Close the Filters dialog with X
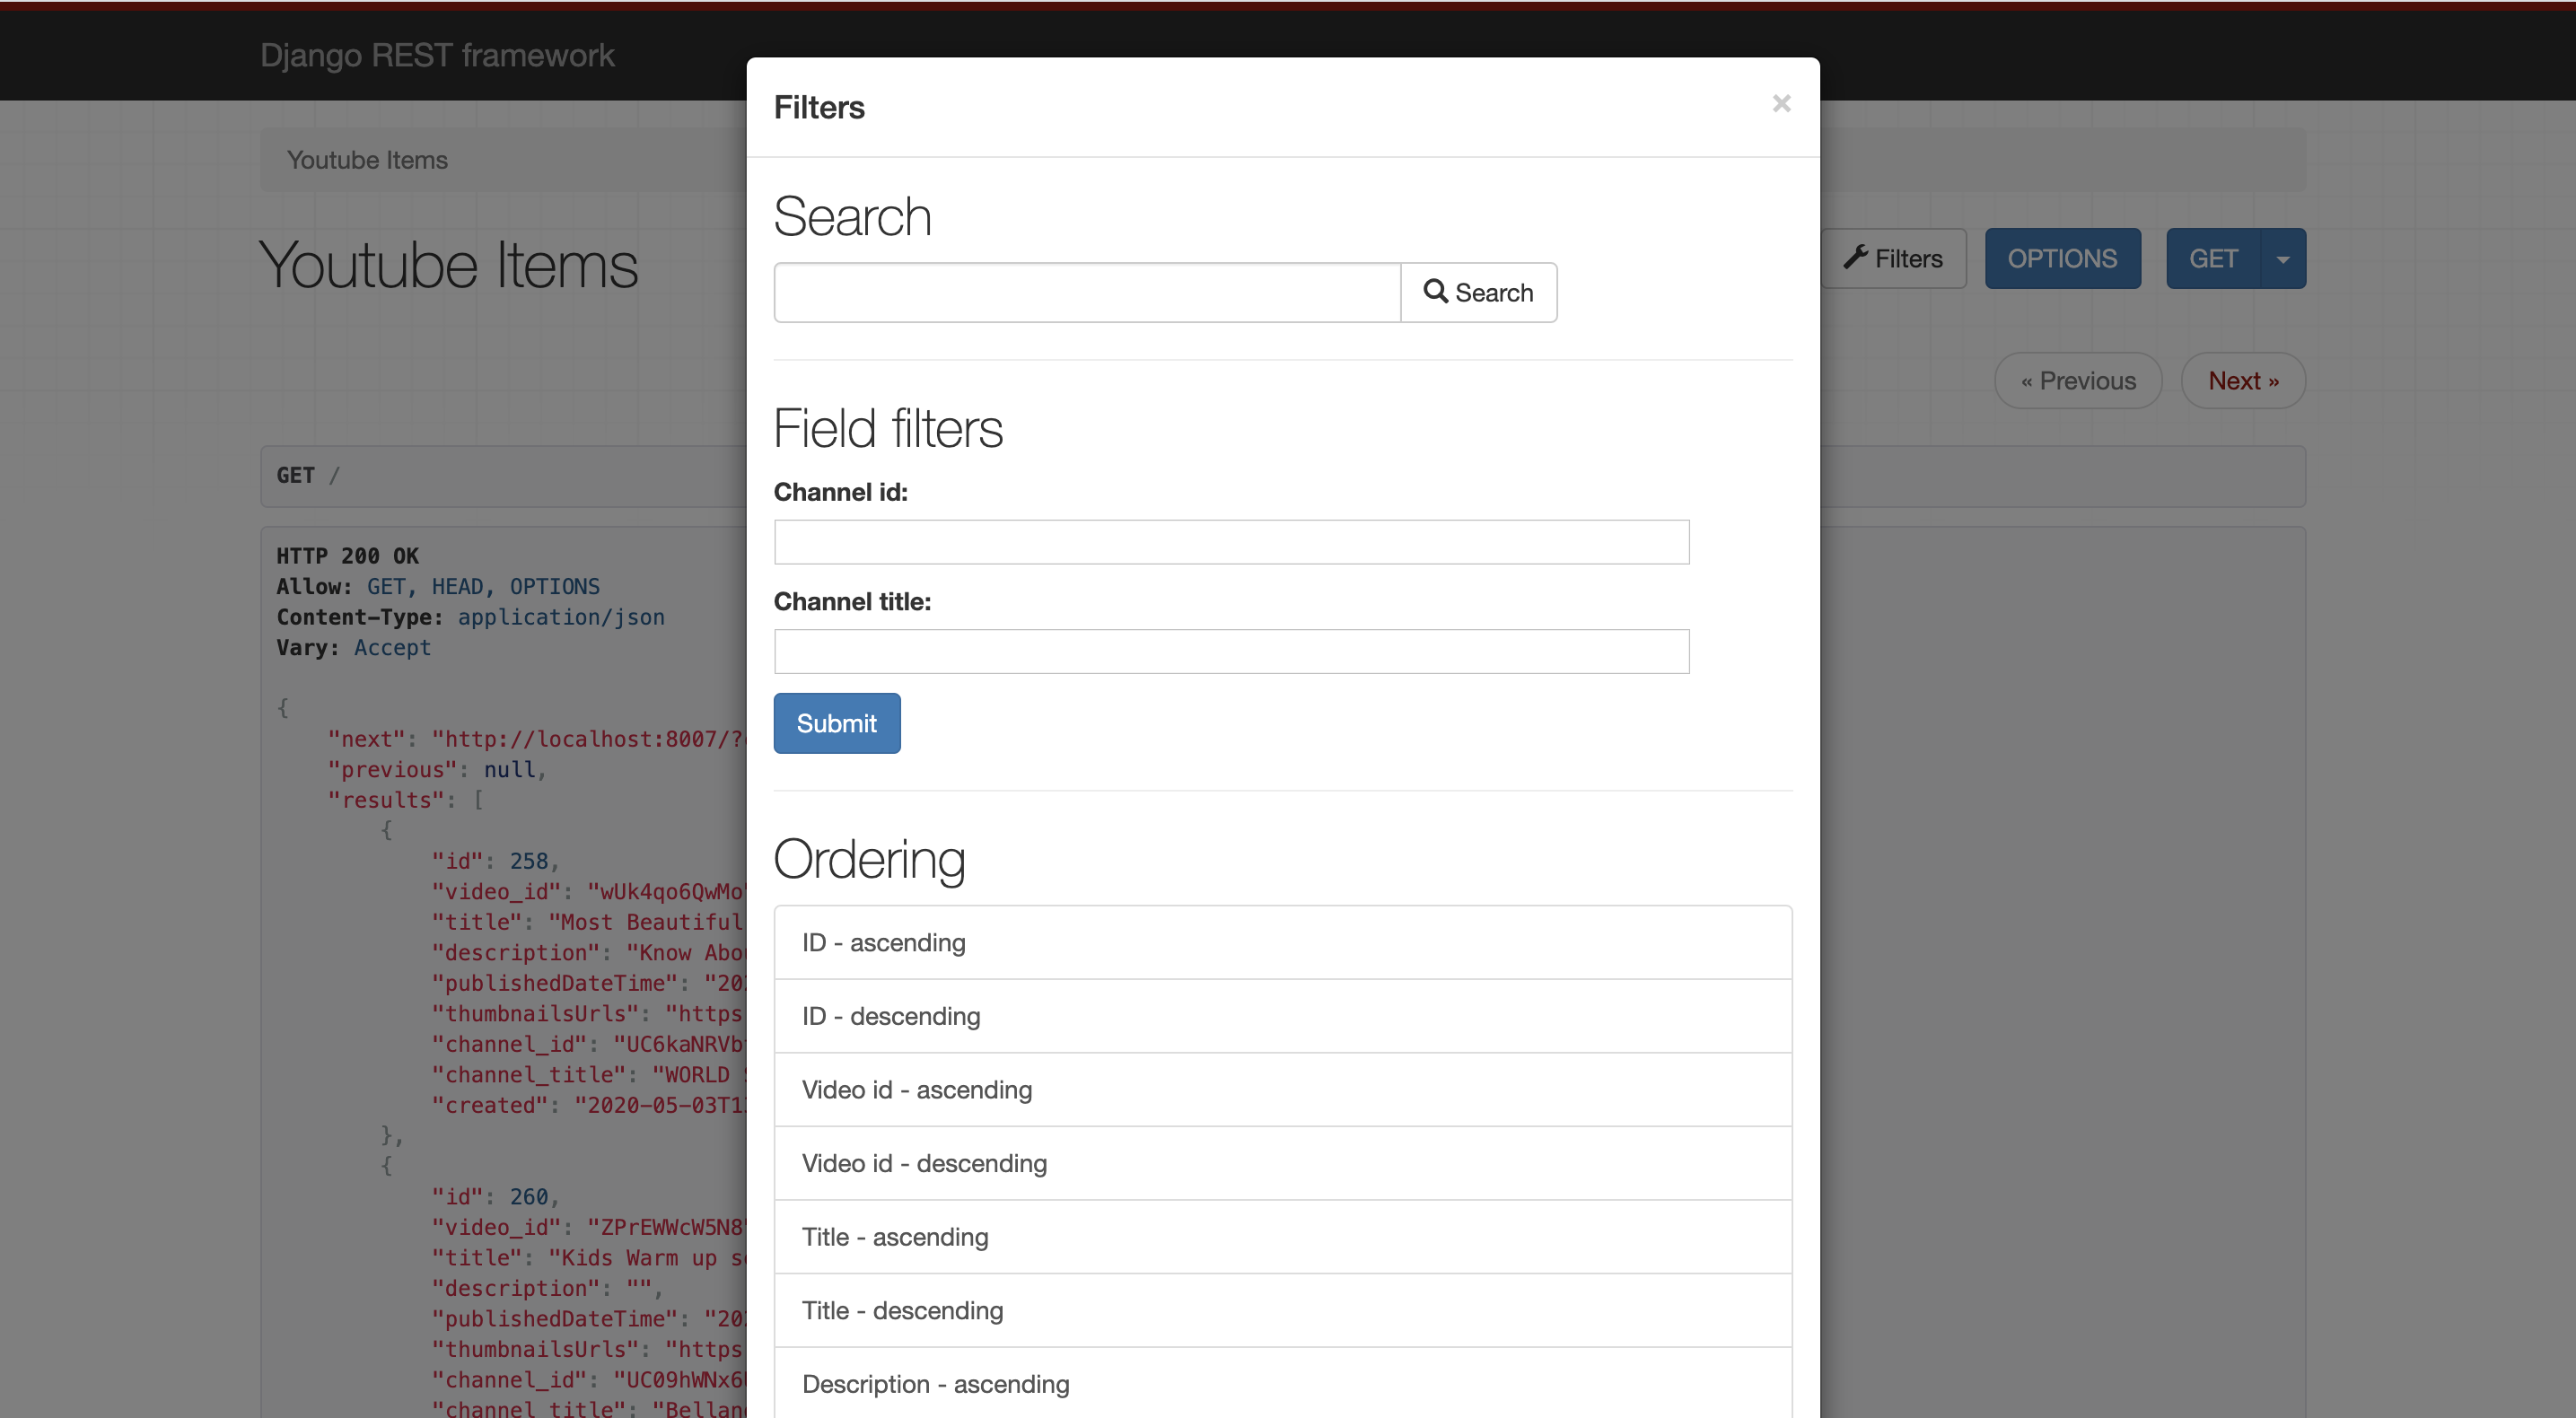 pyautogui.click(x=1781, y=104)
